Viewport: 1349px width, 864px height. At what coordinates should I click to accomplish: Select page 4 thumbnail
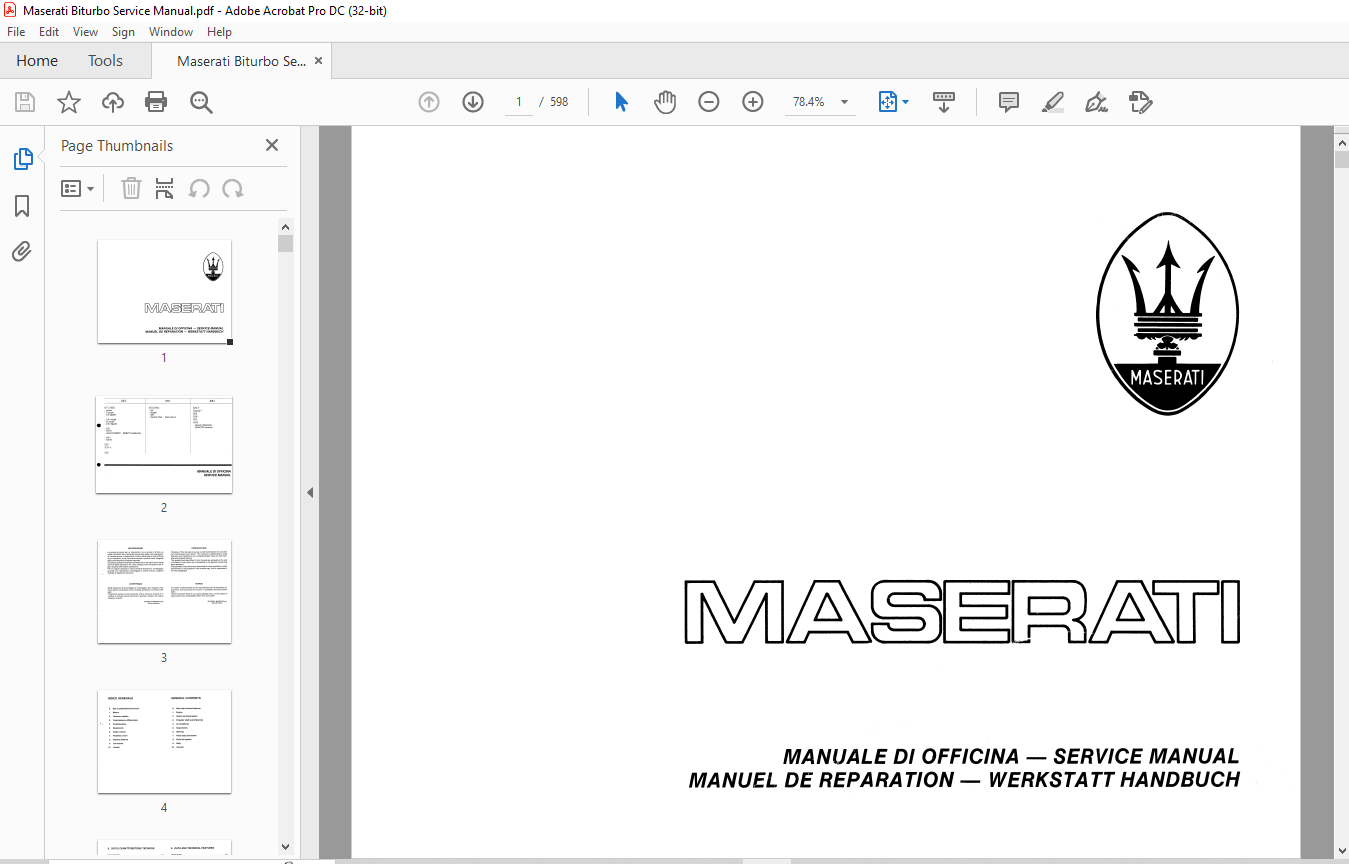[x=164, y=742]
